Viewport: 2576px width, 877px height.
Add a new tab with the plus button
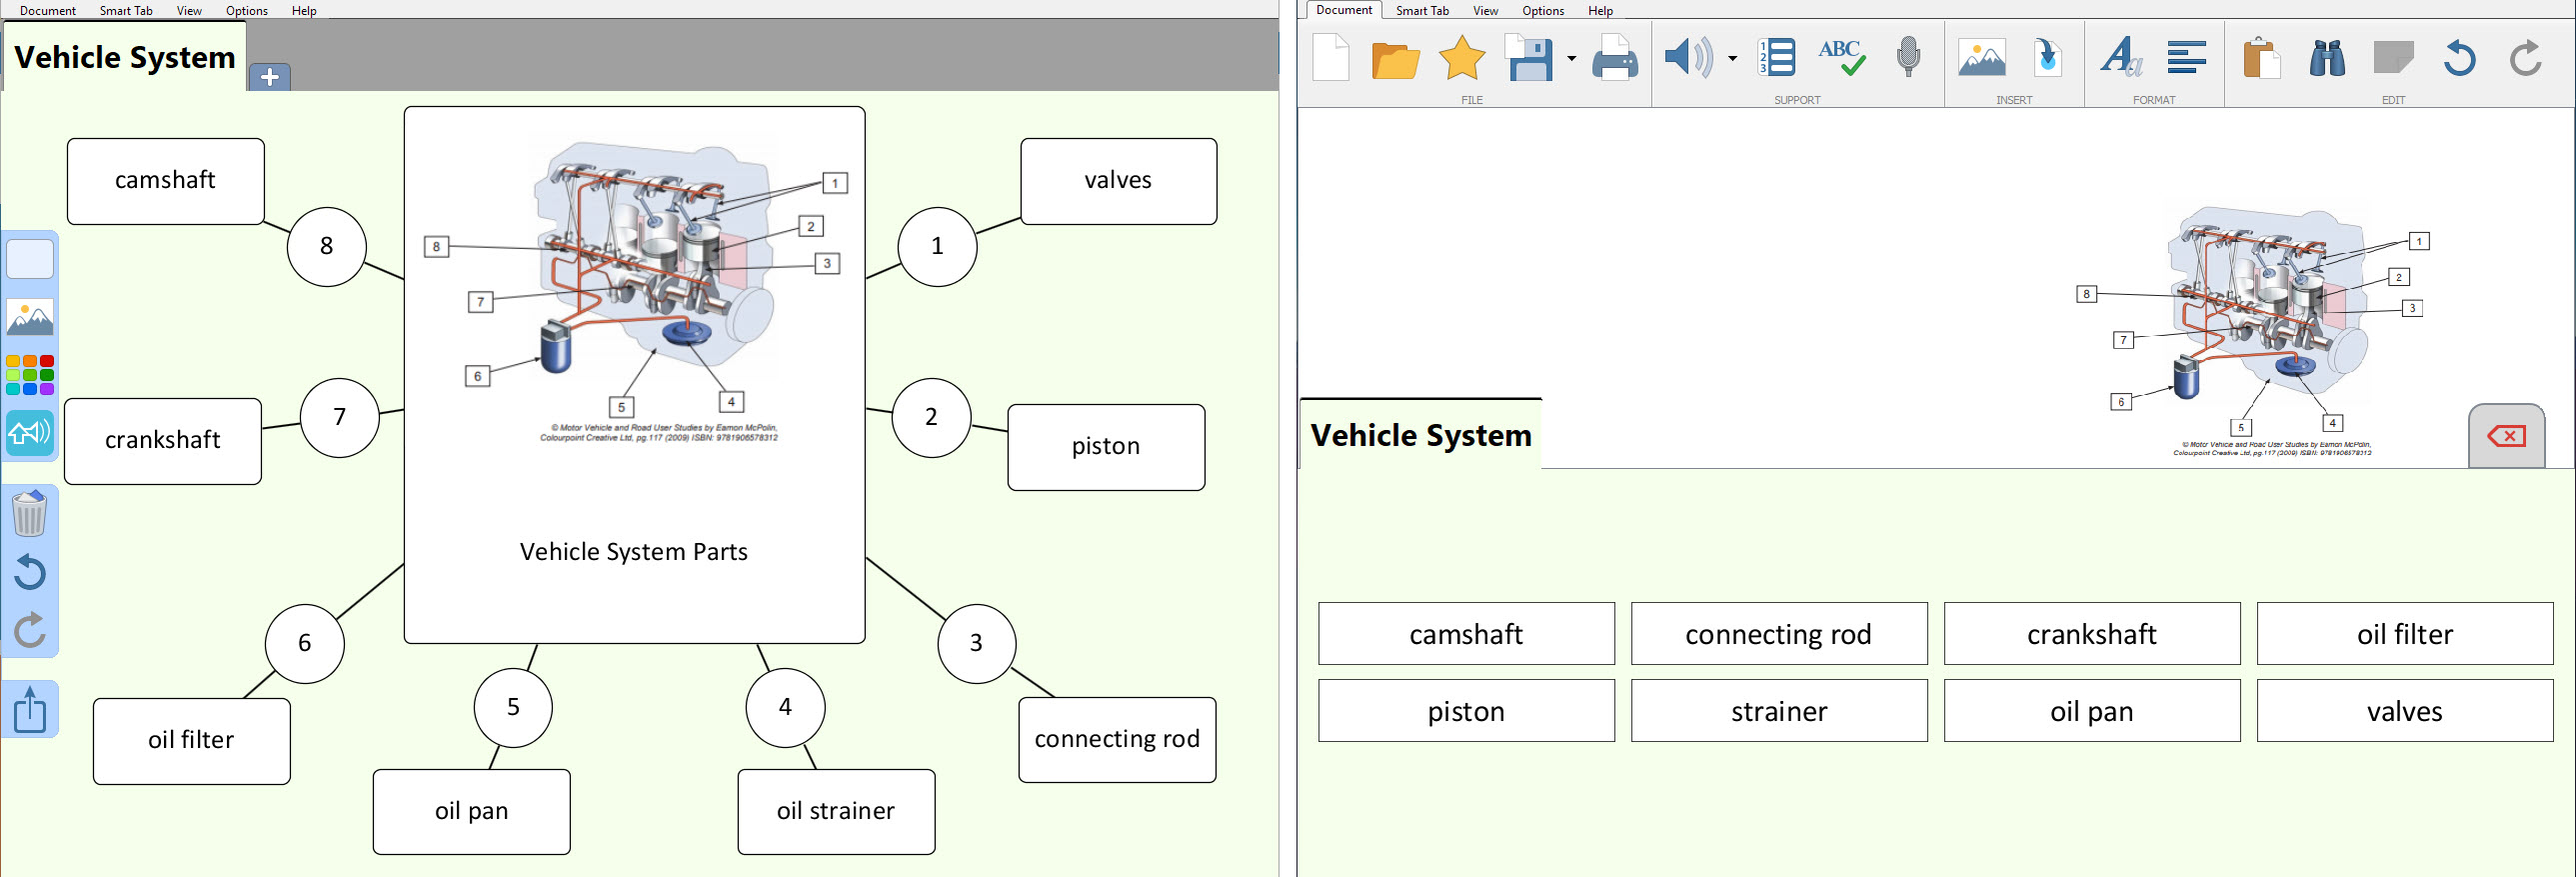[269, 77]
